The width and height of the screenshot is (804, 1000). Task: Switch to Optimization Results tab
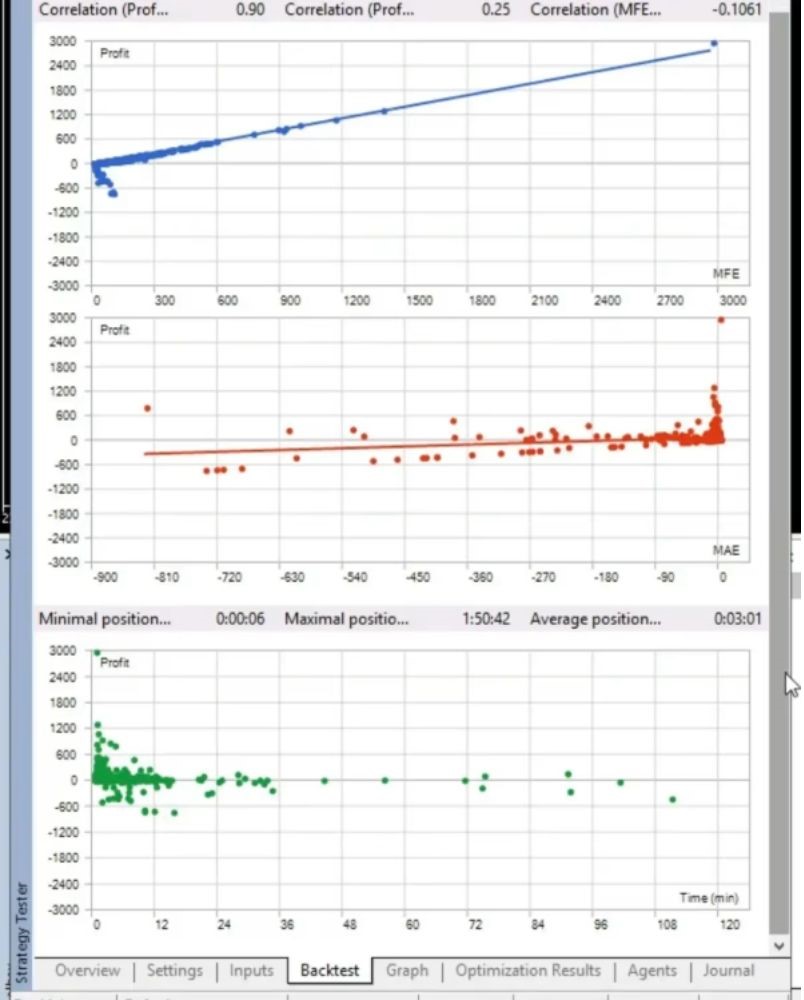pos(527,971)
